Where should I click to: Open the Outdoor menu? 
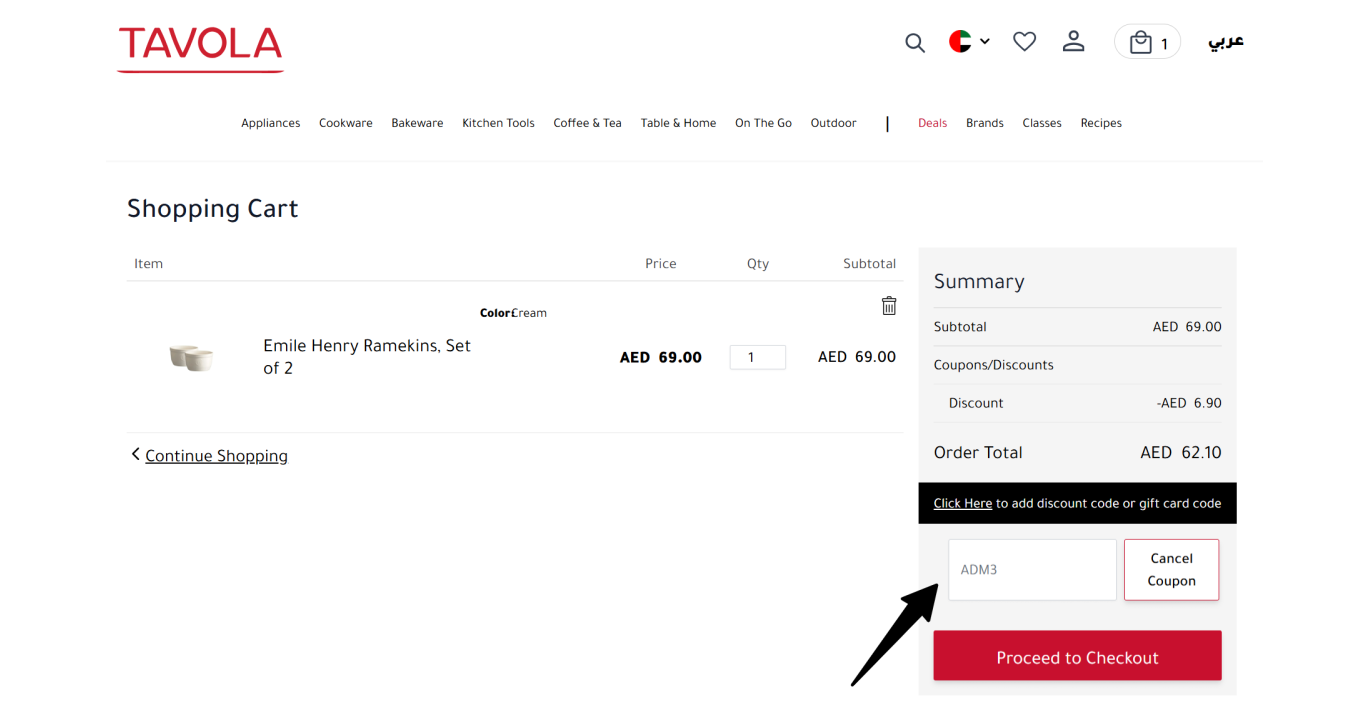(x=833, y=123)
